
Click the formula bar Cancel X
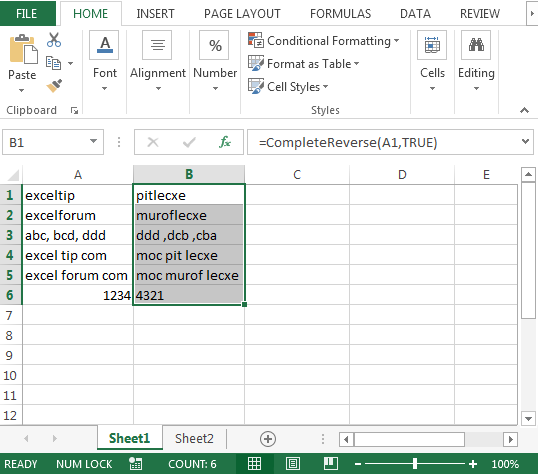tap(153, 142)
